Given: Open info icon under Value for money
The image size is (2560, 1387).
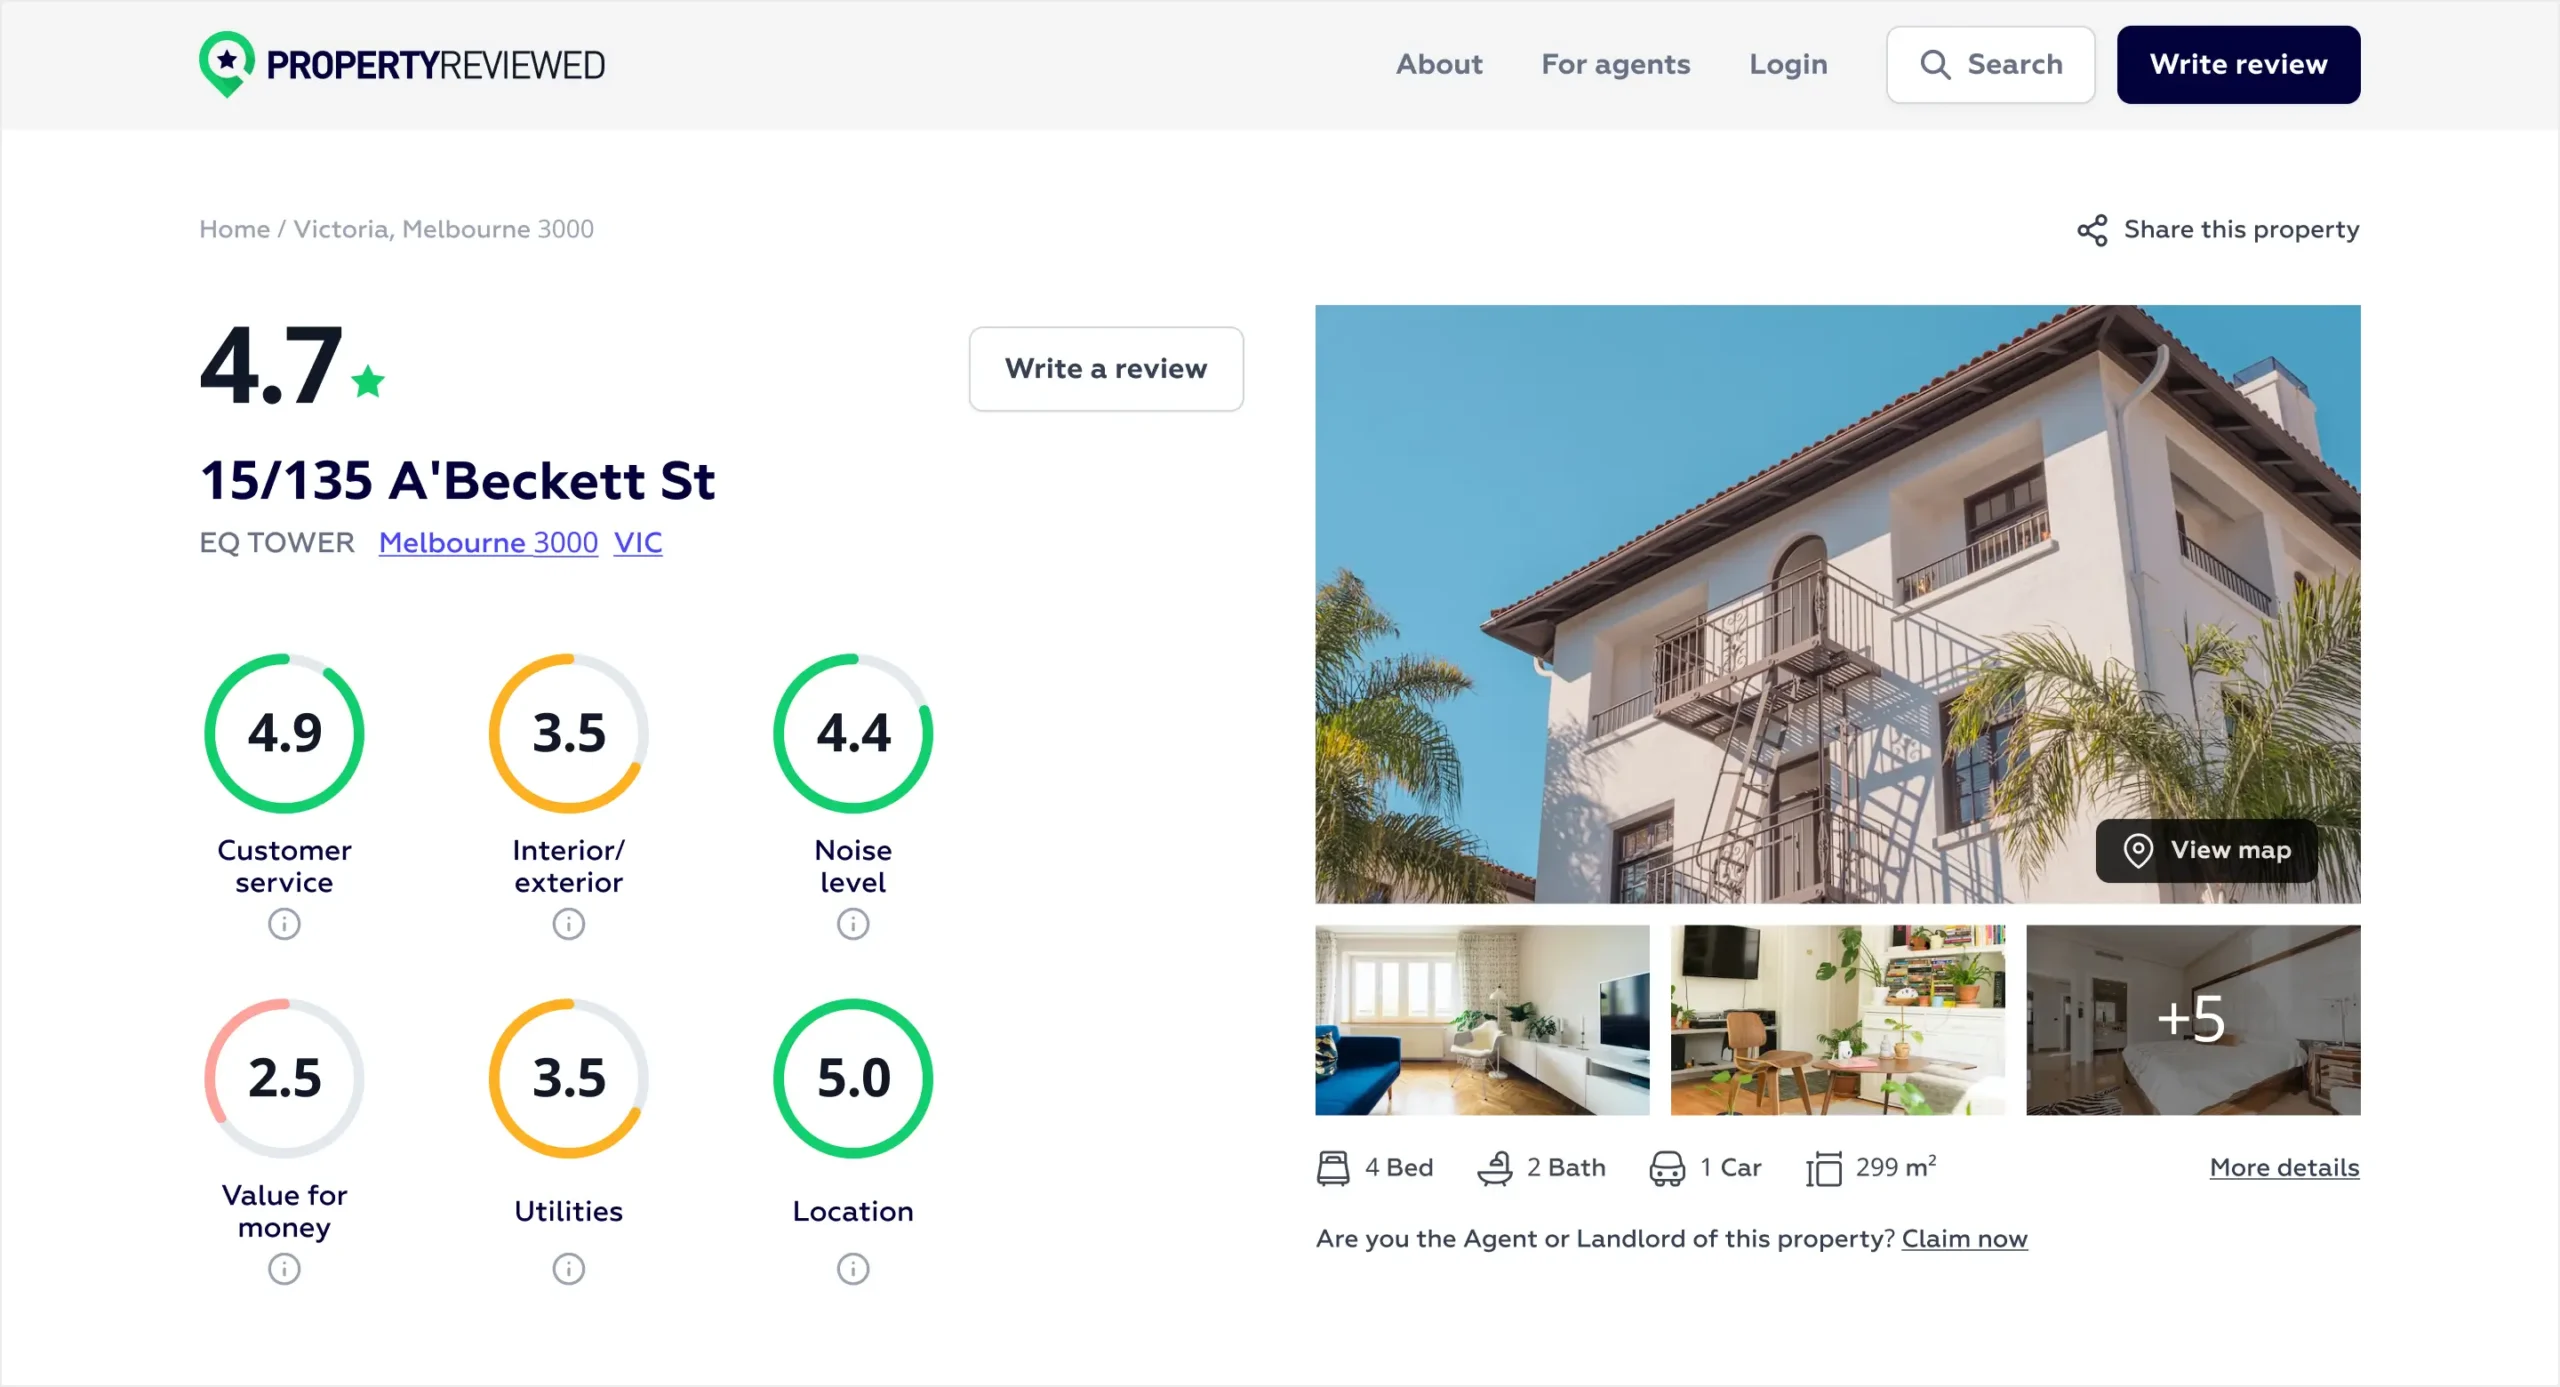Looking at the screenshot, I should (x=284, y=1269).
